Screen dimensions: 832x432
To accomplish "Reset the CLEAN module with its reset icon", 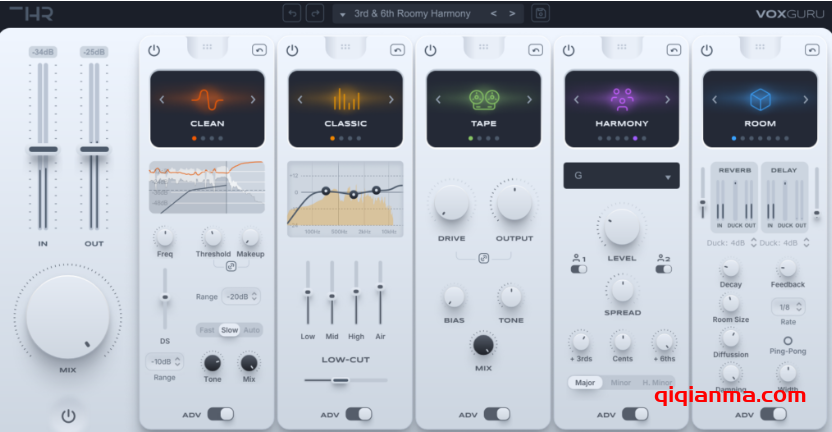I will point(259,50).
